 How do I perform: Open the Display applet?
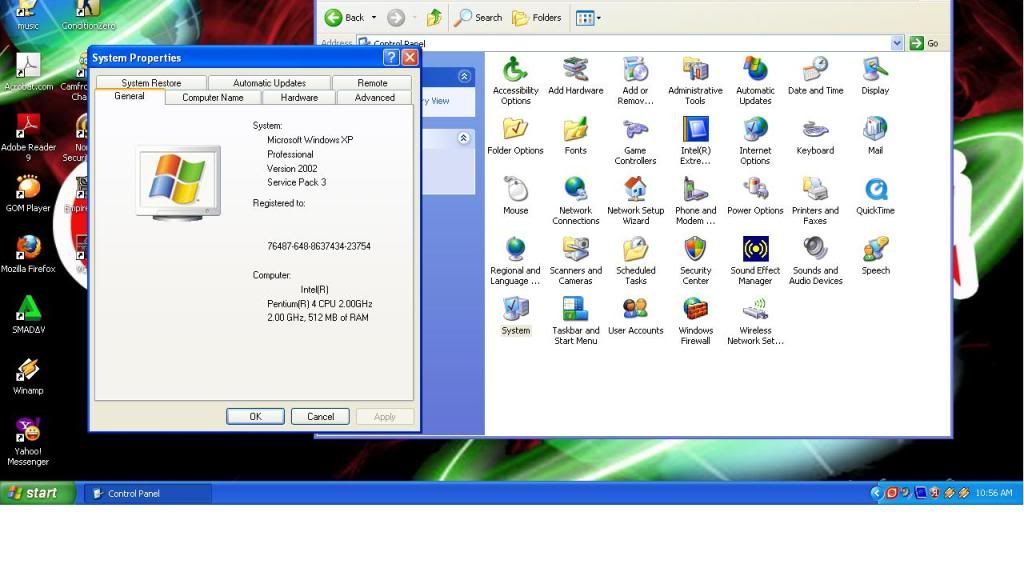tap(875, 76)
